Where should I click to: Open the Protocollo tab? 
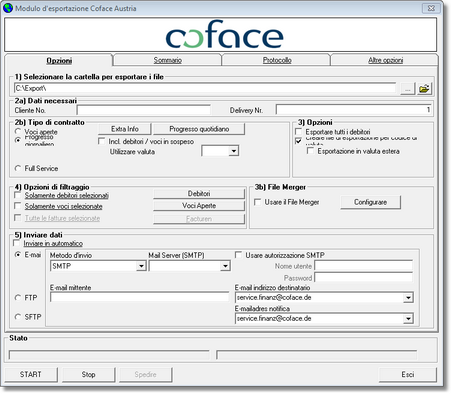pos(277,60)
